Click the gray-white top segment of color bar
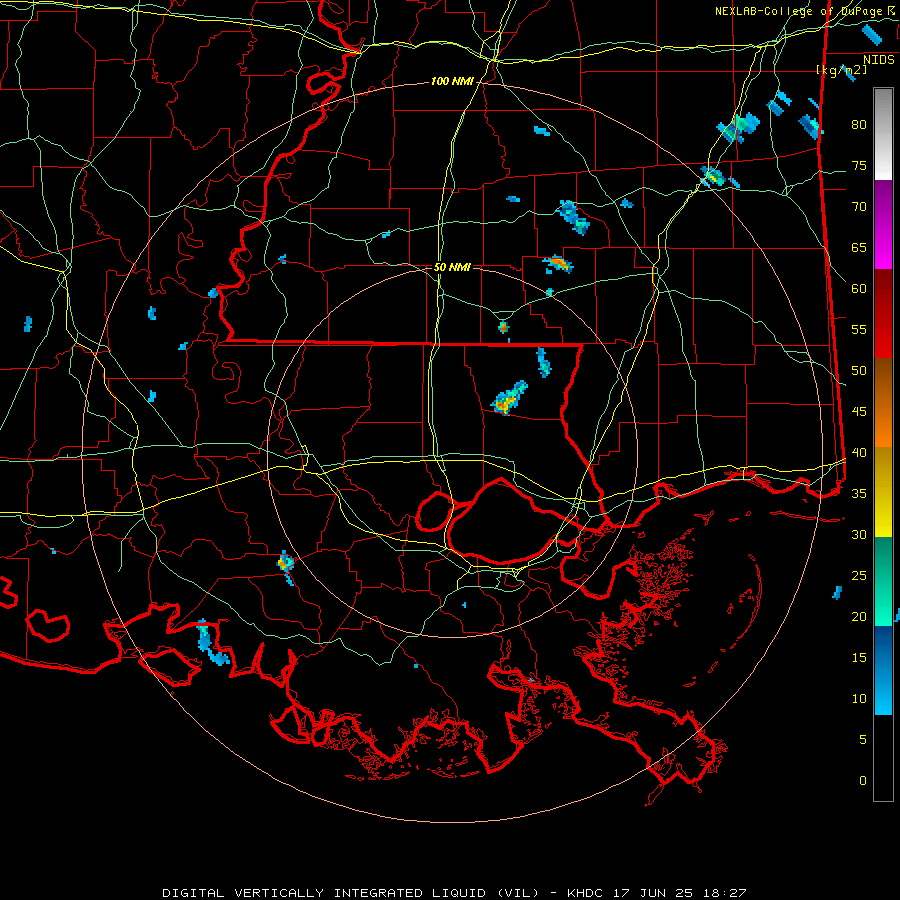 (883, 134)
